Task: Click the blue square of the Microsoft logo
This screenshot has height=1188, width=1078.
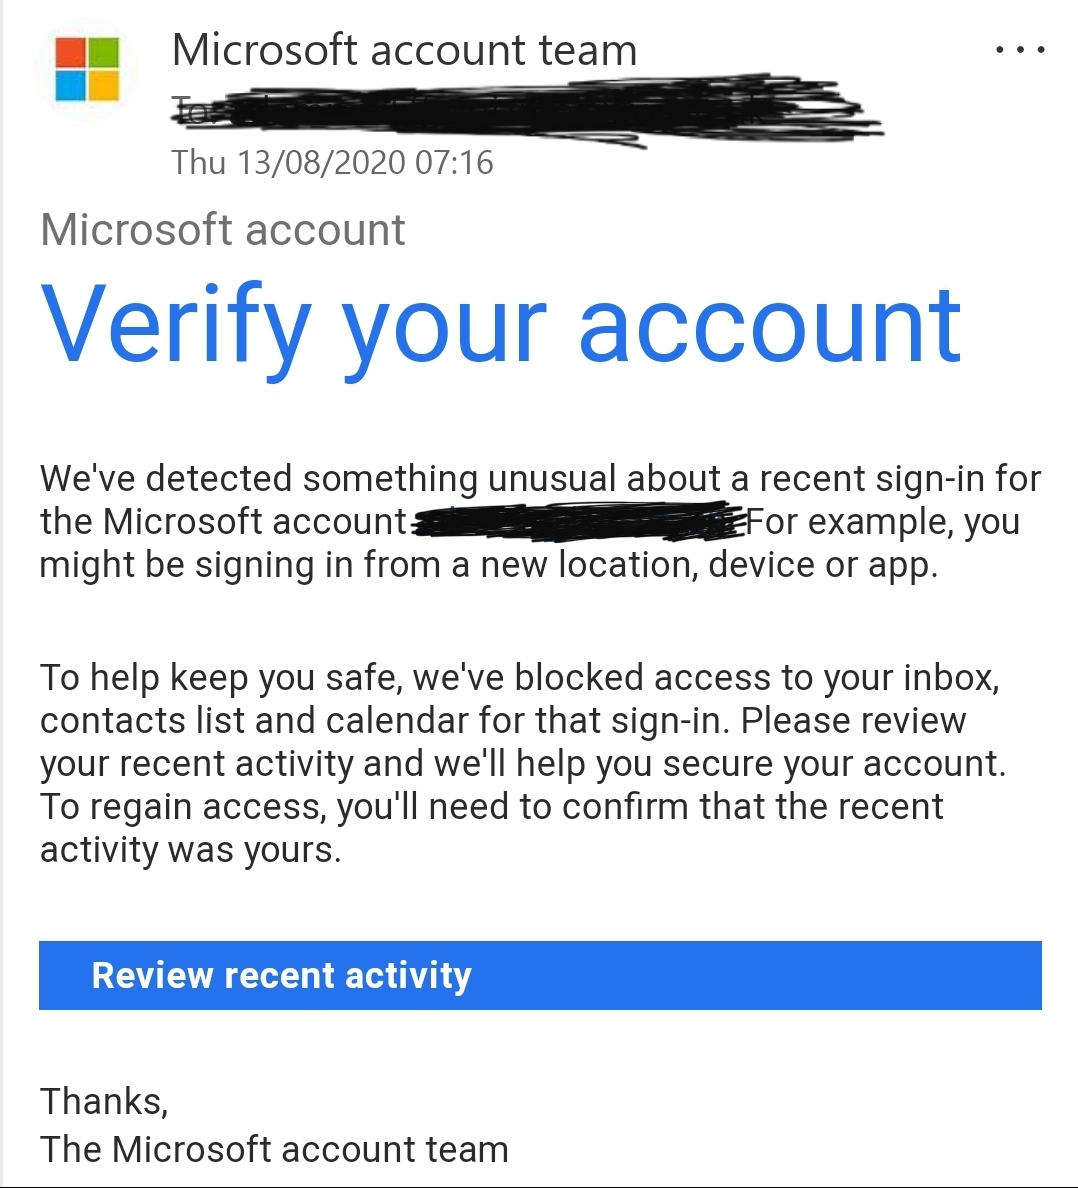Action: [x=70, y=86]
